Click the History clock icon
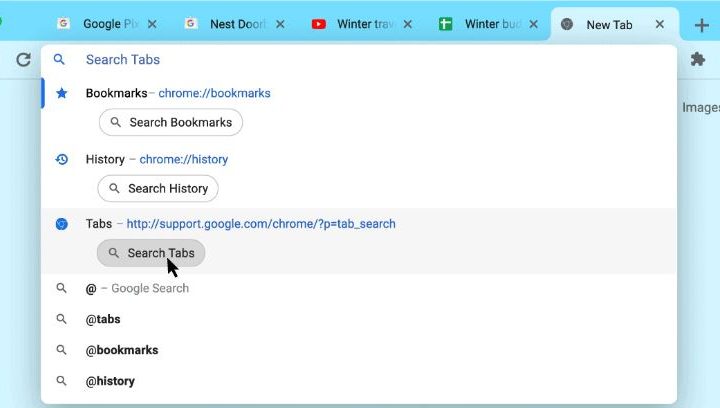This screenshot has width=720, height=408. click(x=62, y=159)
